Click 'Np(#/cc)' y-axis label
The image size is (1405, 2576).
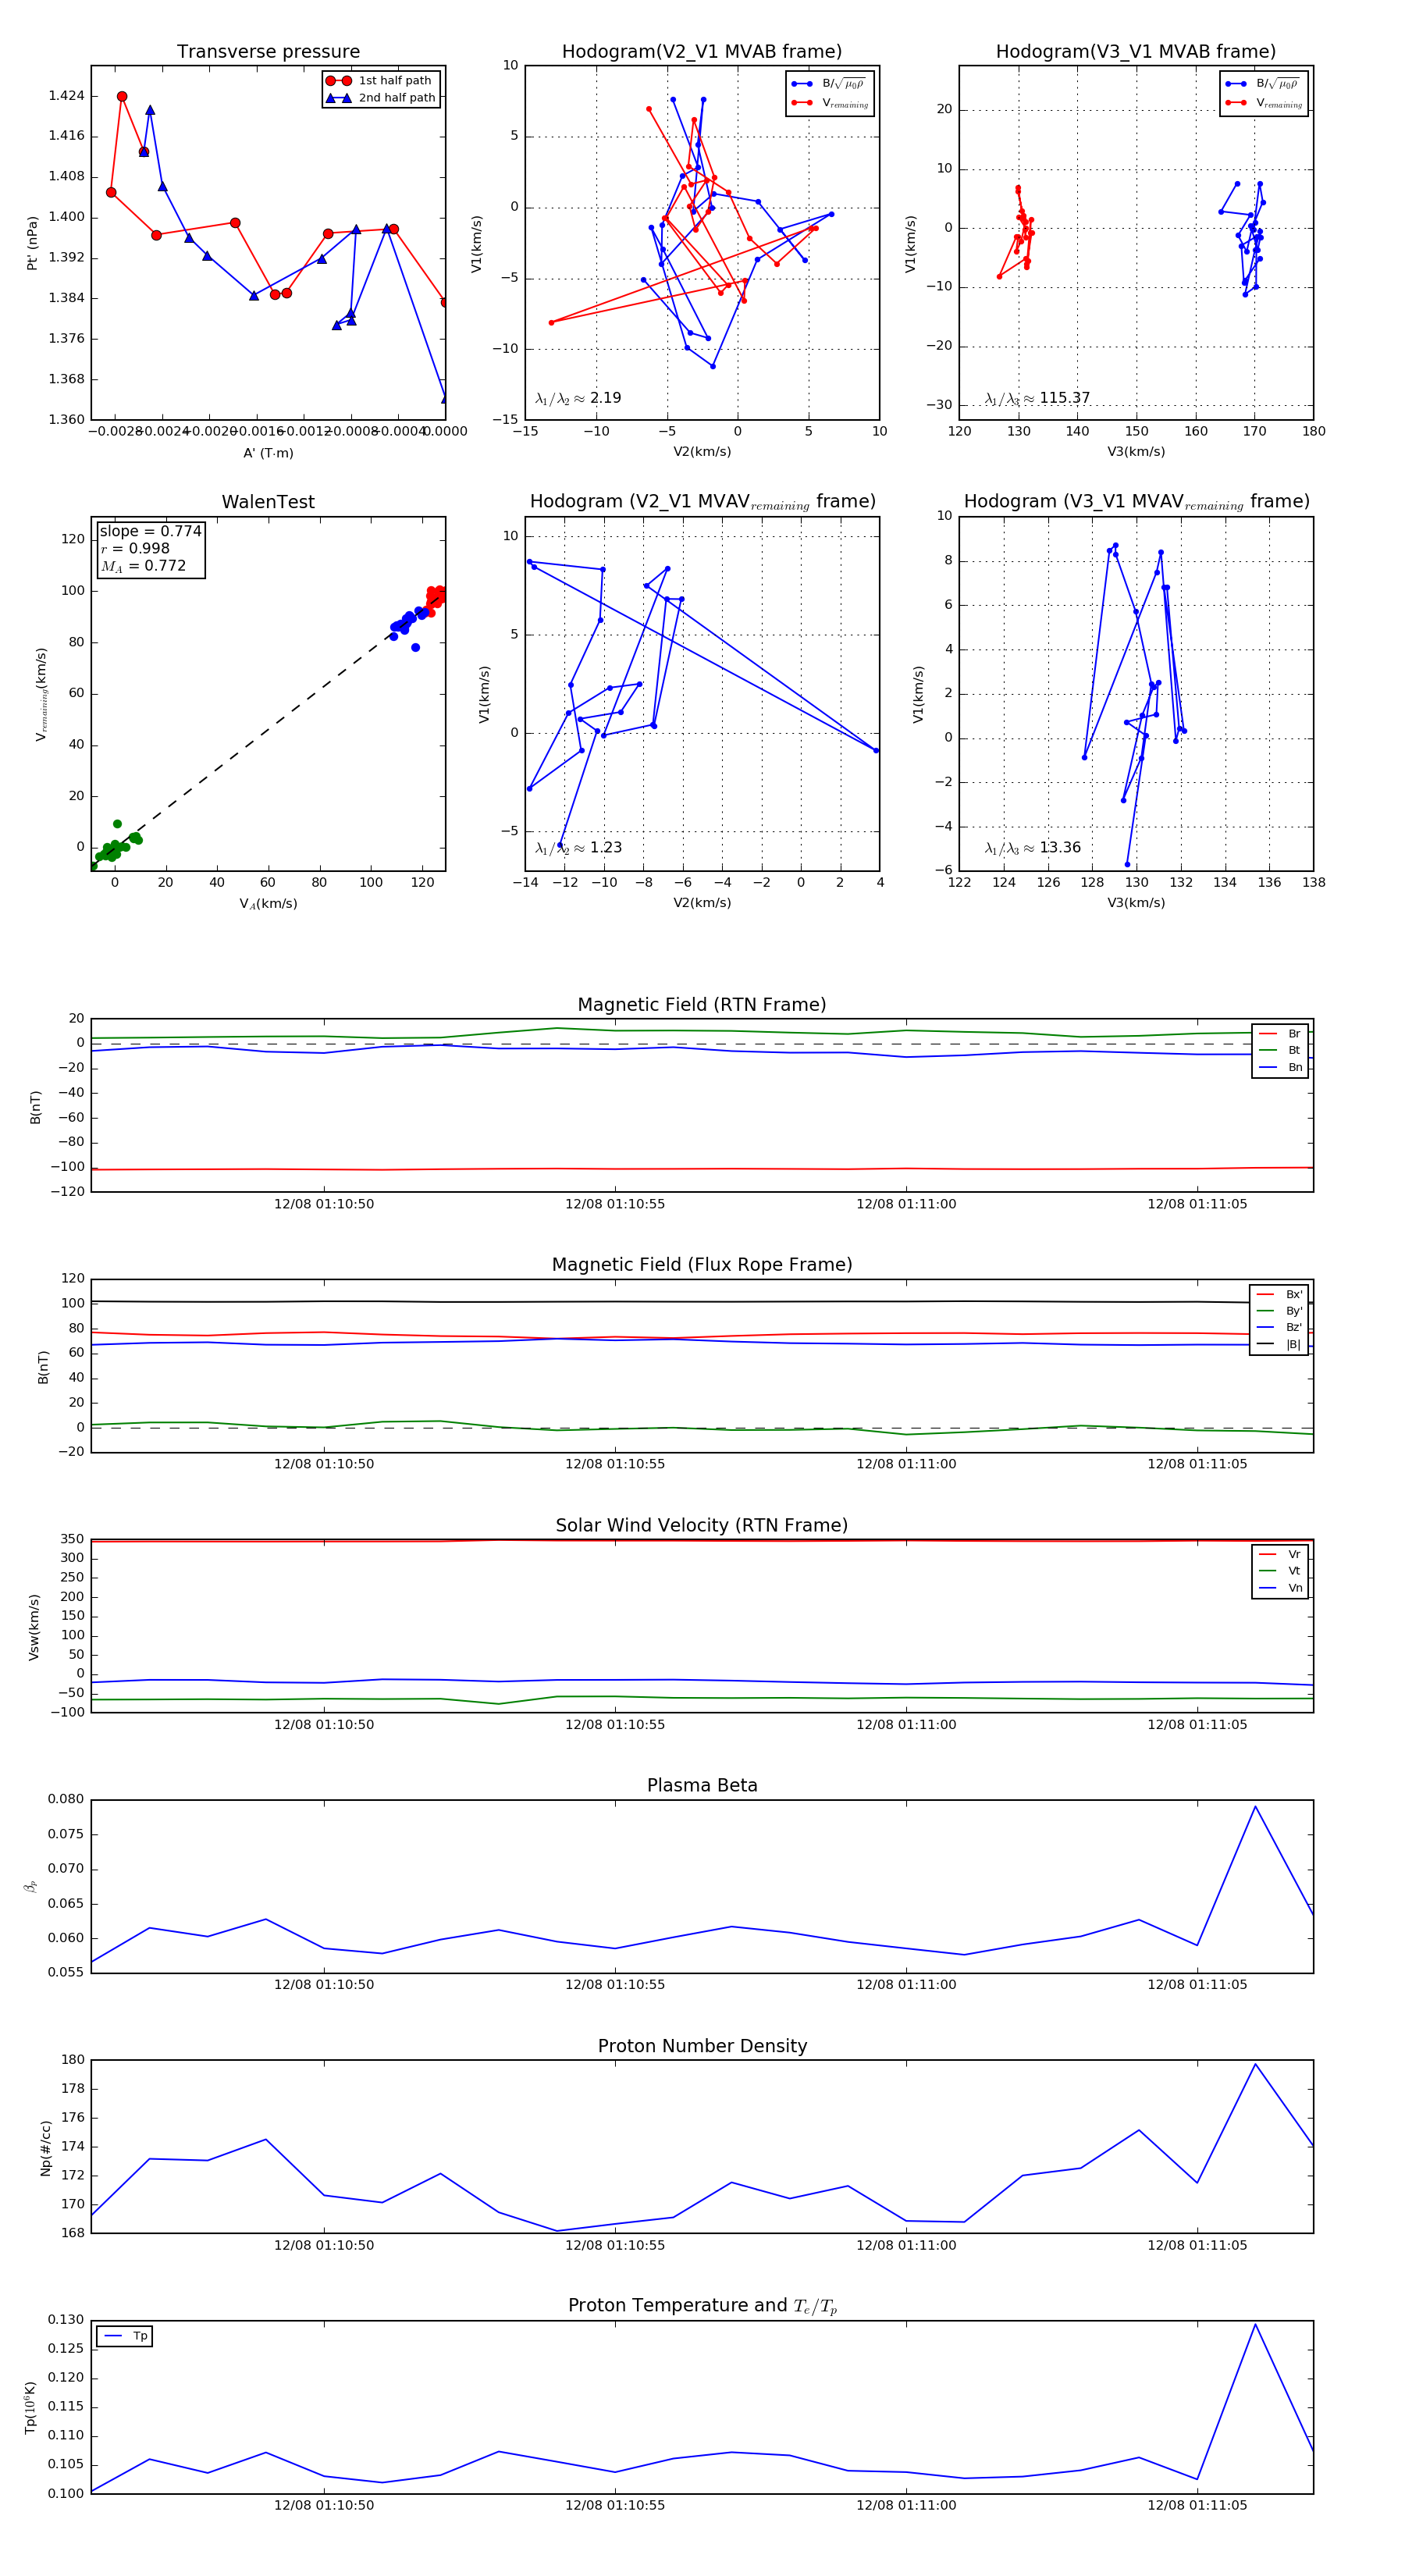point(45,2147)
